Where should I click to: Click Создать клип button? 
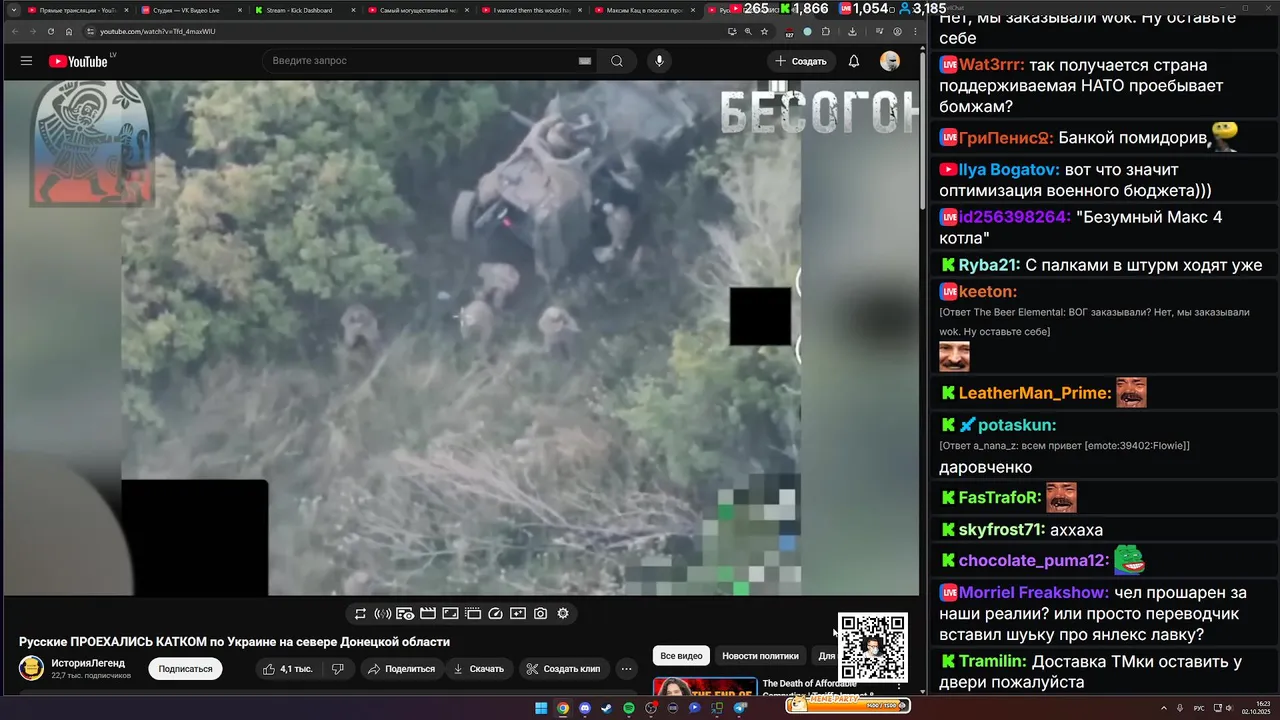point(564,669)
